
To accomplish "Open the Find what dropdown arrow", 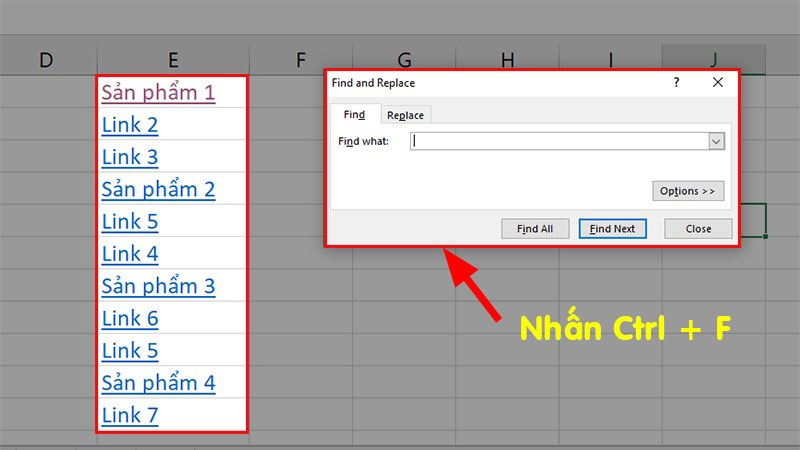I will 716,142.
